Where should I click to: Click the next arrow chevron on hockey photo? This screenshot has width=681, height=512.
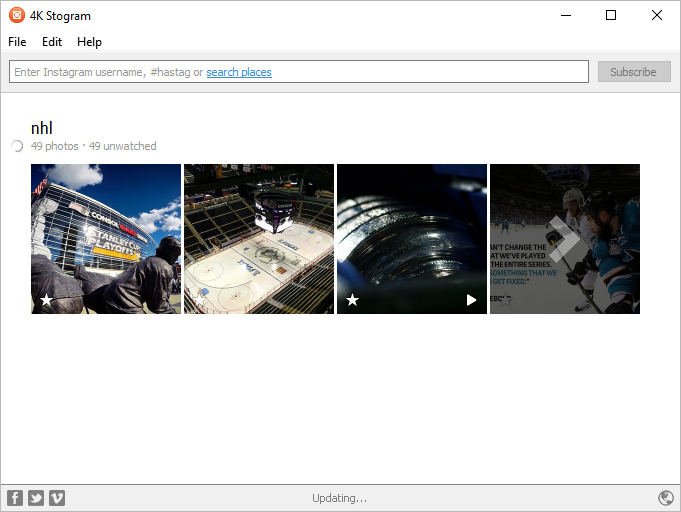pos(563,239)
